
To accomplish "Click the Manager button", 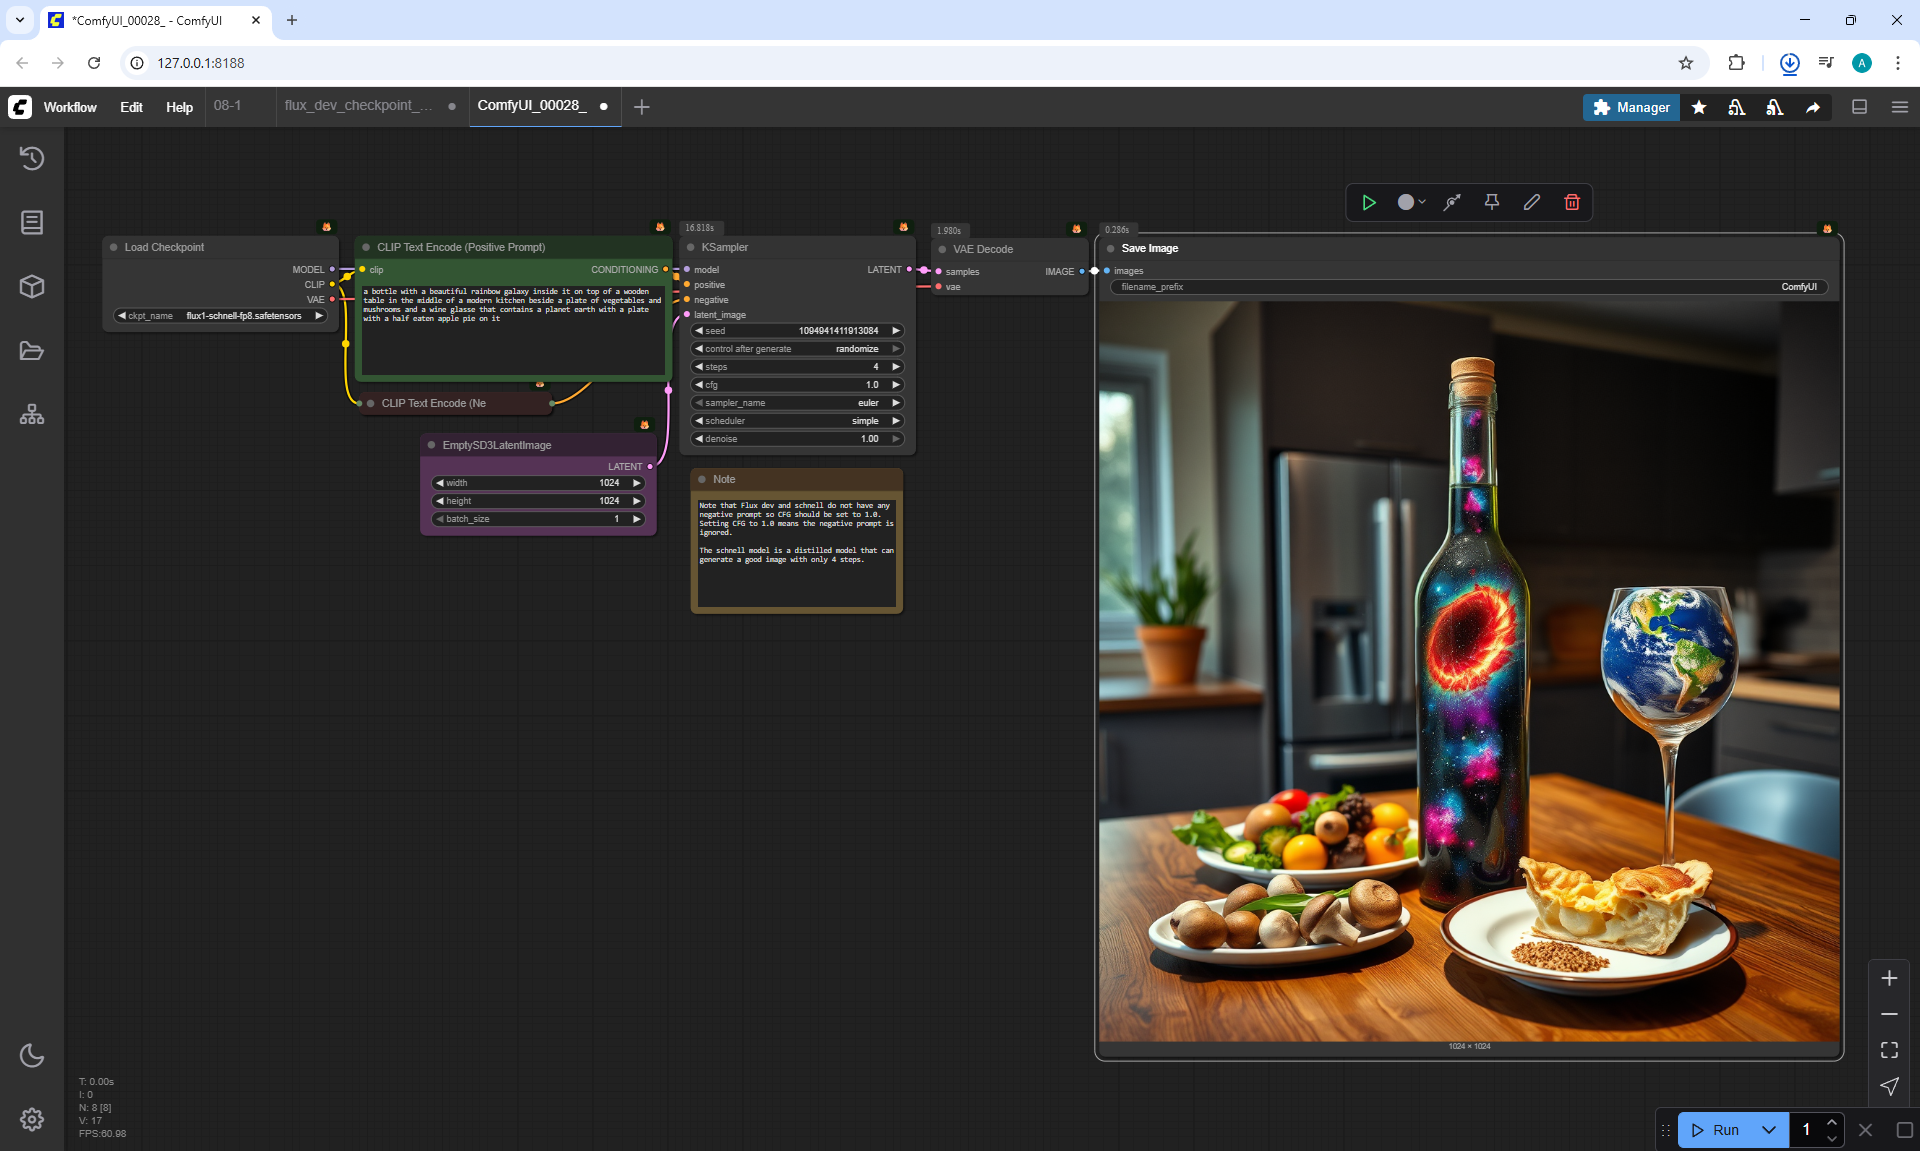I will (x=1631, y=107).
